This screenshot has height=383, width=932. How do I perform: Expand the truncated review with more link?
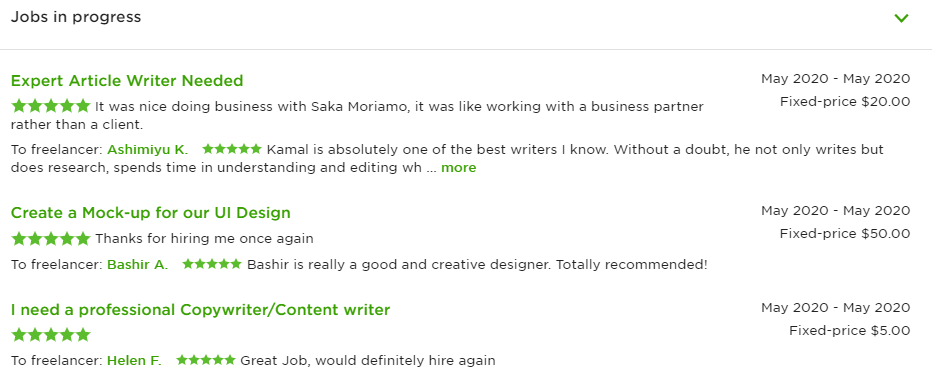[x=458, y=168]
